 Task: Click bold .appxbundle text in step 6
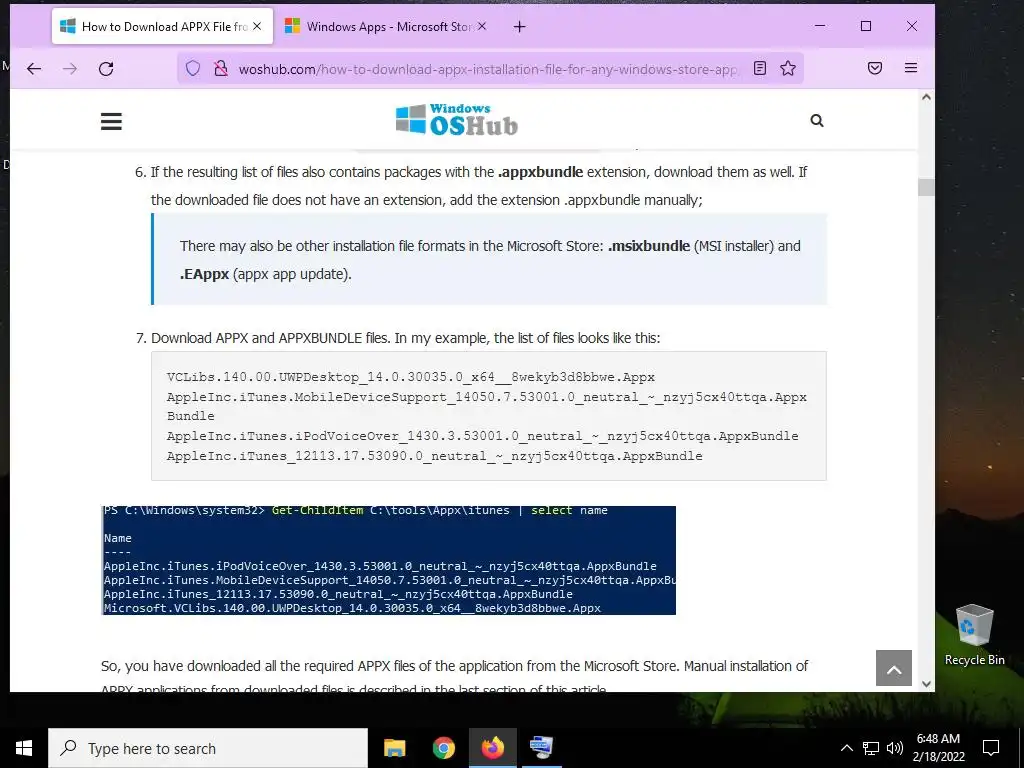tap(540, 172)
